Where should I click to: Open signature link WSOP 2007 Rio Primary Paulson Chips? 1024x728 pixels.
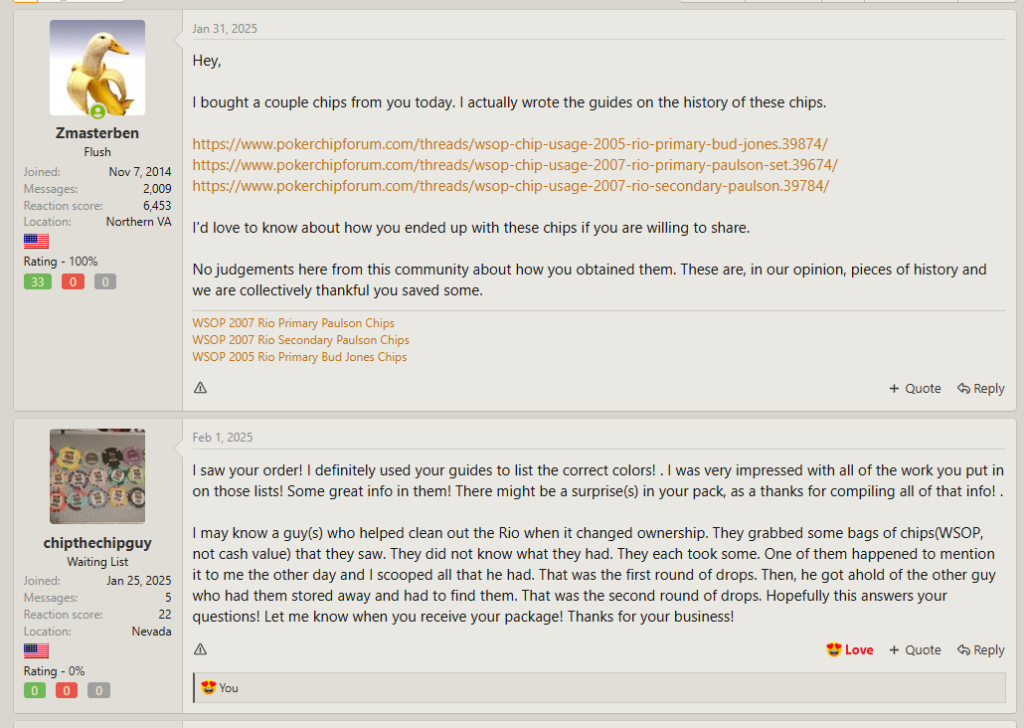[x=293, y=323]
